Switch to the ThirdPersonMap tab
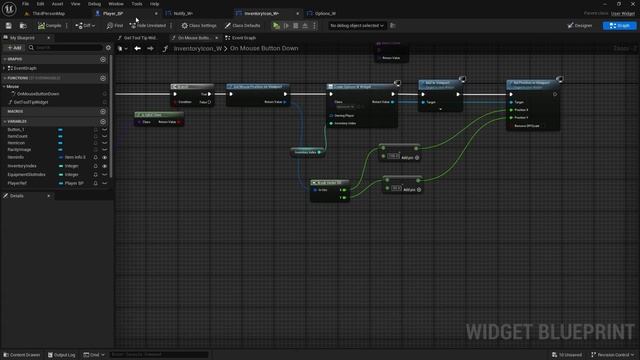Image resolution: width=640 pixels, height=360 pixels. point(49,13)
